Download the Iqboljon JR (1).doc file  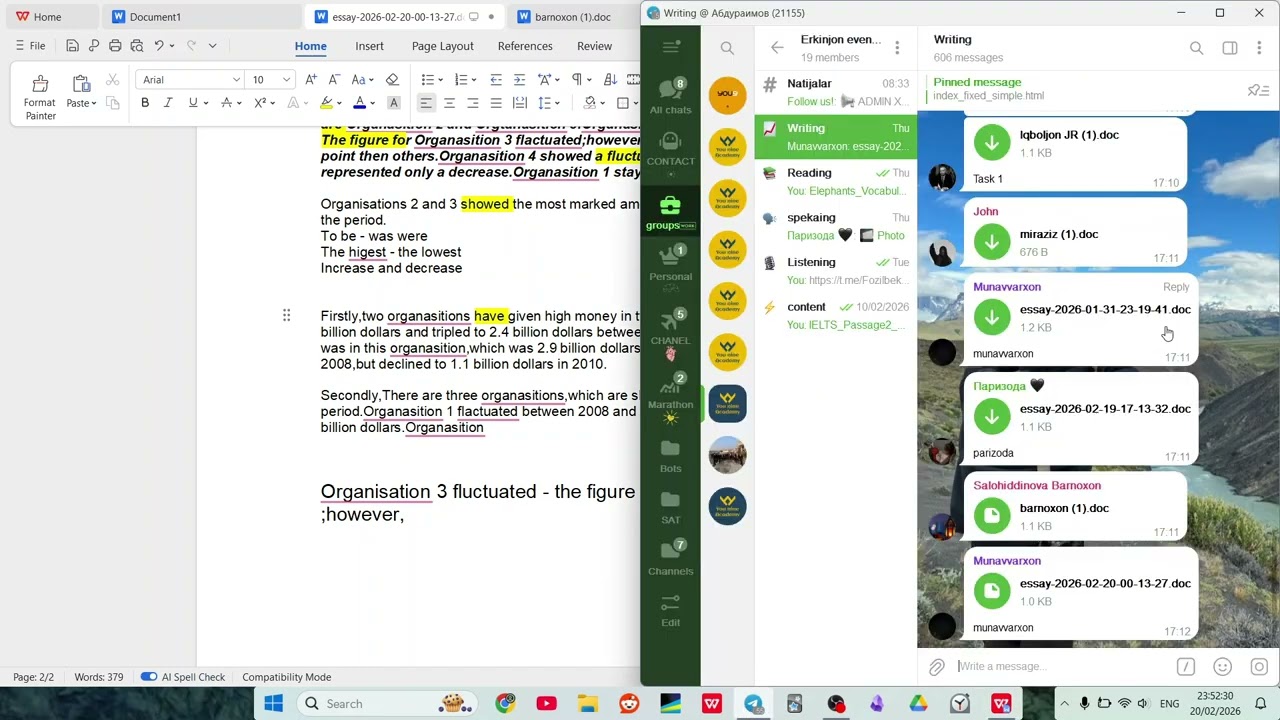[x=992, y=143]
